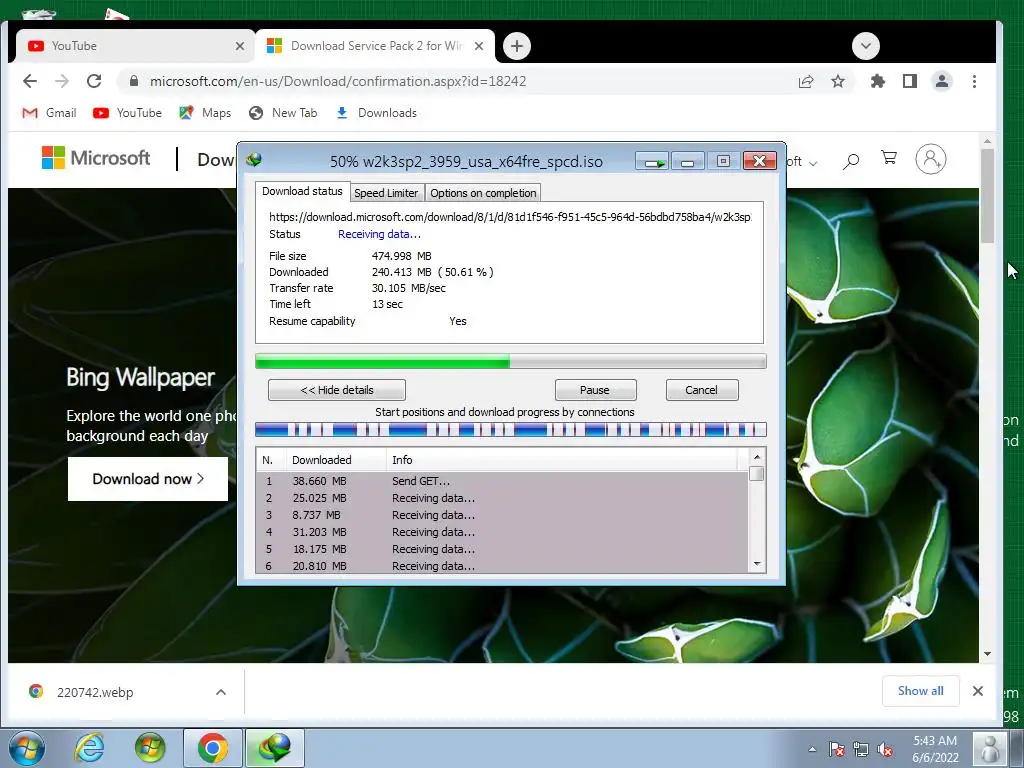Launch Internet Explorer from taskbar
This screenshot has height=768, width=1024.
tap(89, 748)
